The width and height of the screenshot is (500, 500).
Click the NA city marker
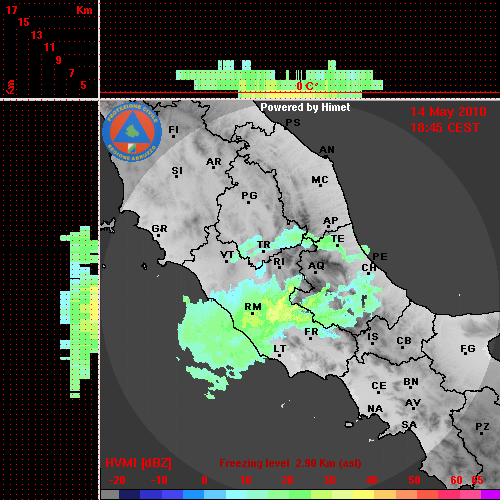375,410
